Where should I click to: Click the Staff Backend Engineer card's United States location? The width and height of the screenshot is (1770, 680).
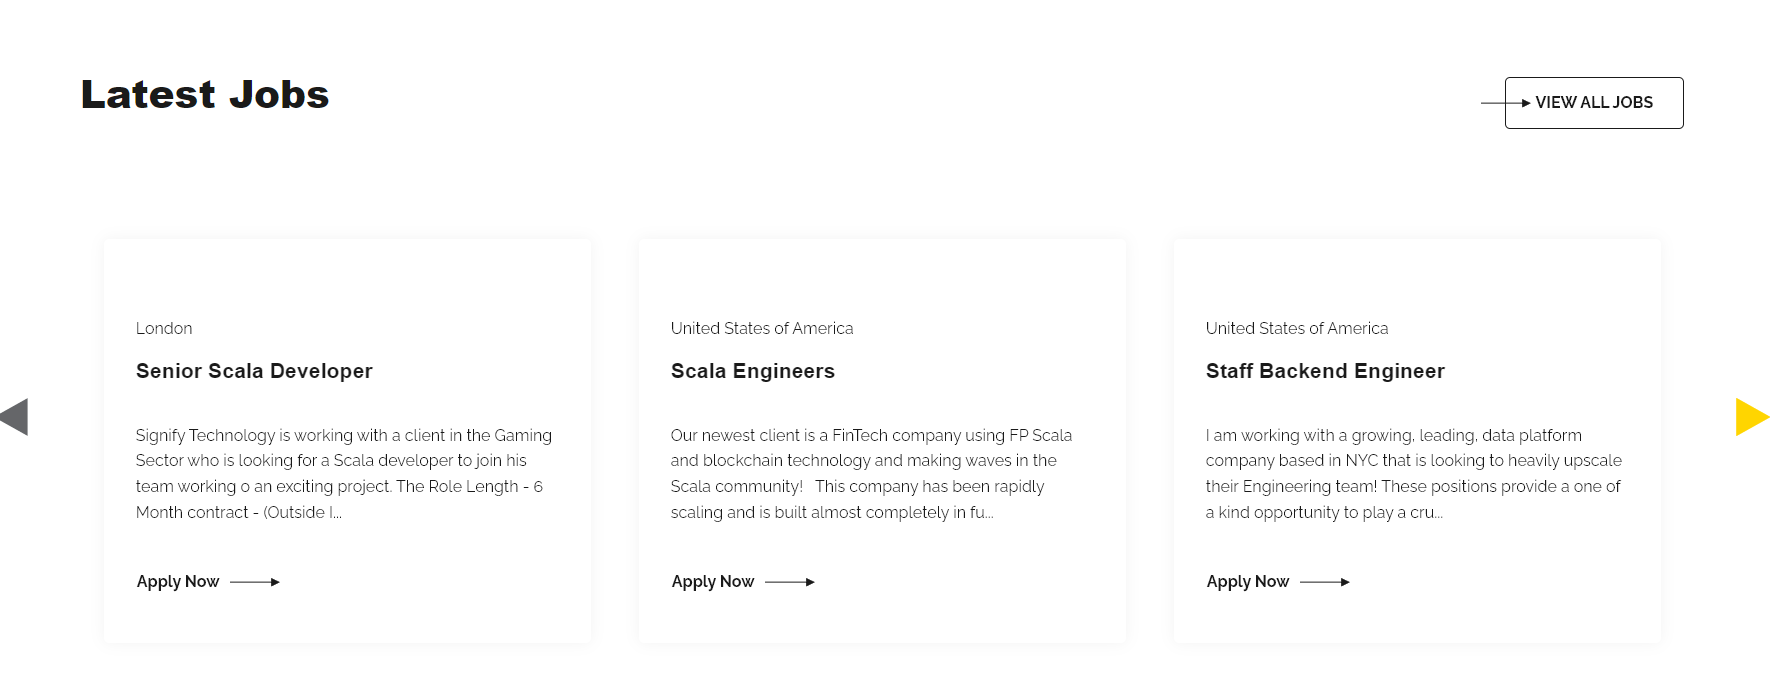click(1297, 329)
